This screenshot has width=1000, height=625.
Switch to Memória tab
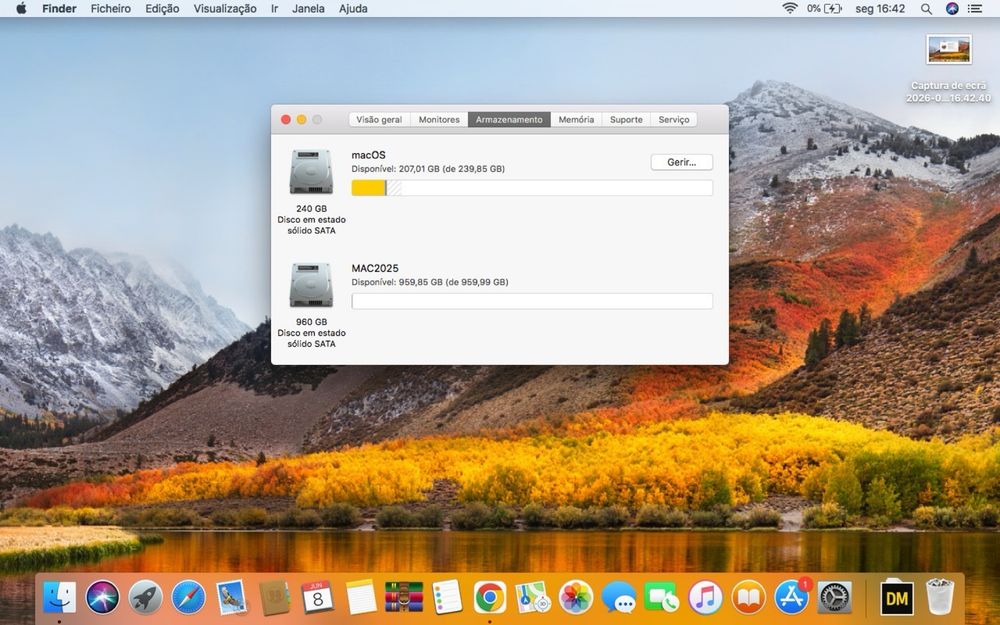577,119
